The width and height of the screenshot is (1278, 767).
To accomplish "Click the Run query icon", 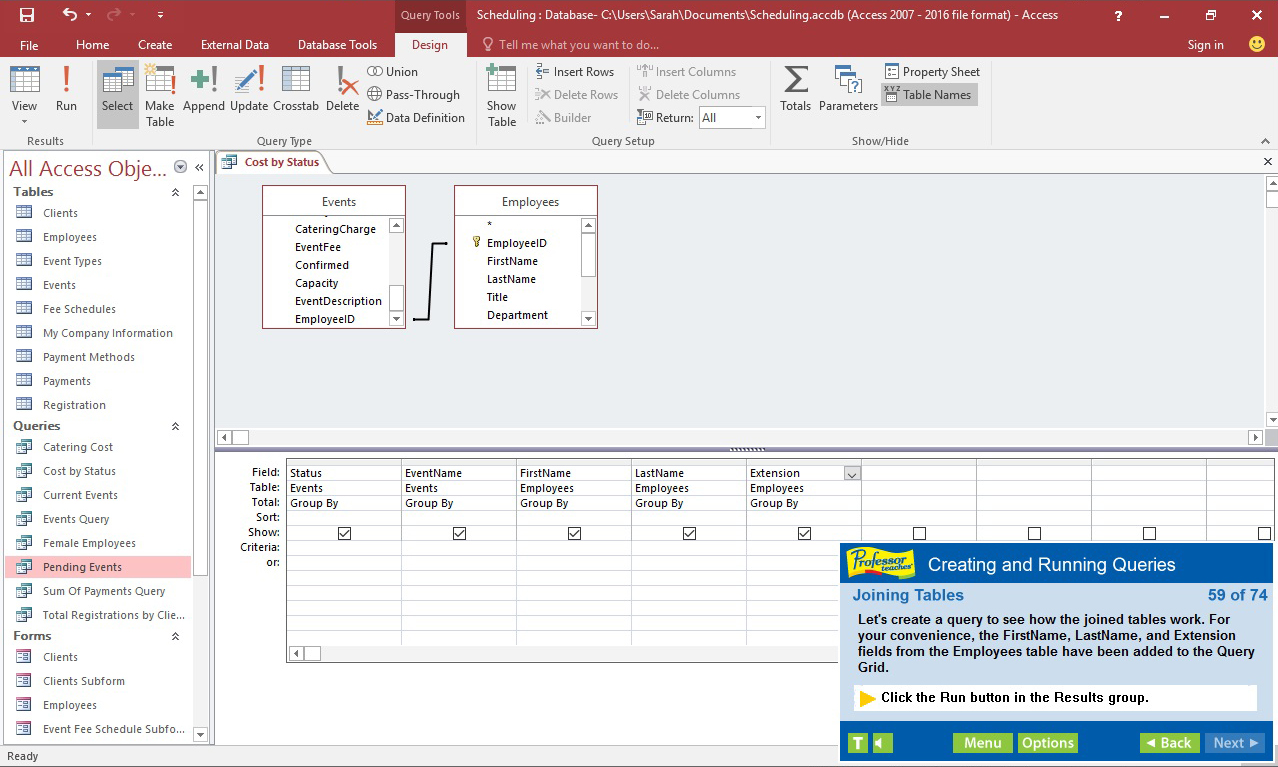I will click(x=66, y=90).
